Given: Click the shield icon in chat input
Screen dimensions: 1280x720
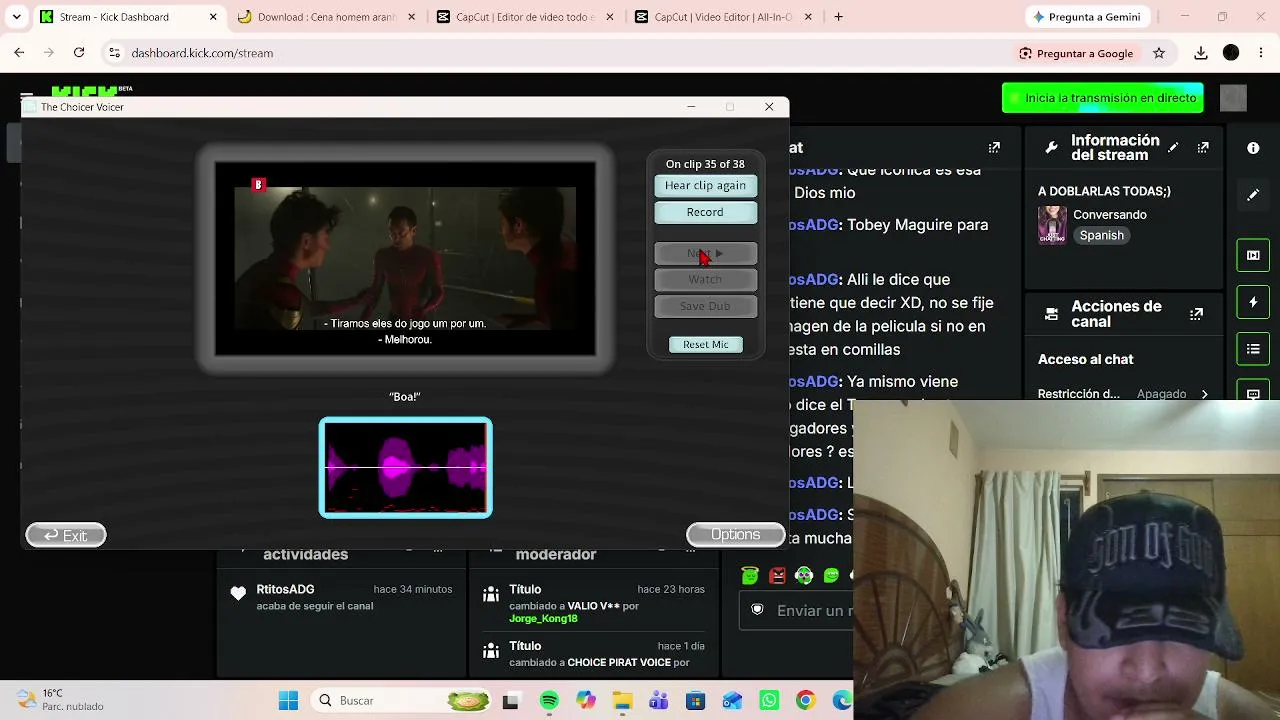Looking at the screenshot, I should click(x=758, y=610).
